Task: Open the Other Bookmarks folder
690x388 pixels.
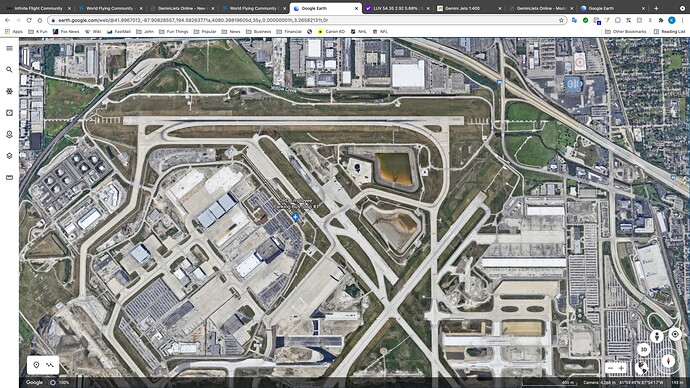Action: tap(626, 32)
